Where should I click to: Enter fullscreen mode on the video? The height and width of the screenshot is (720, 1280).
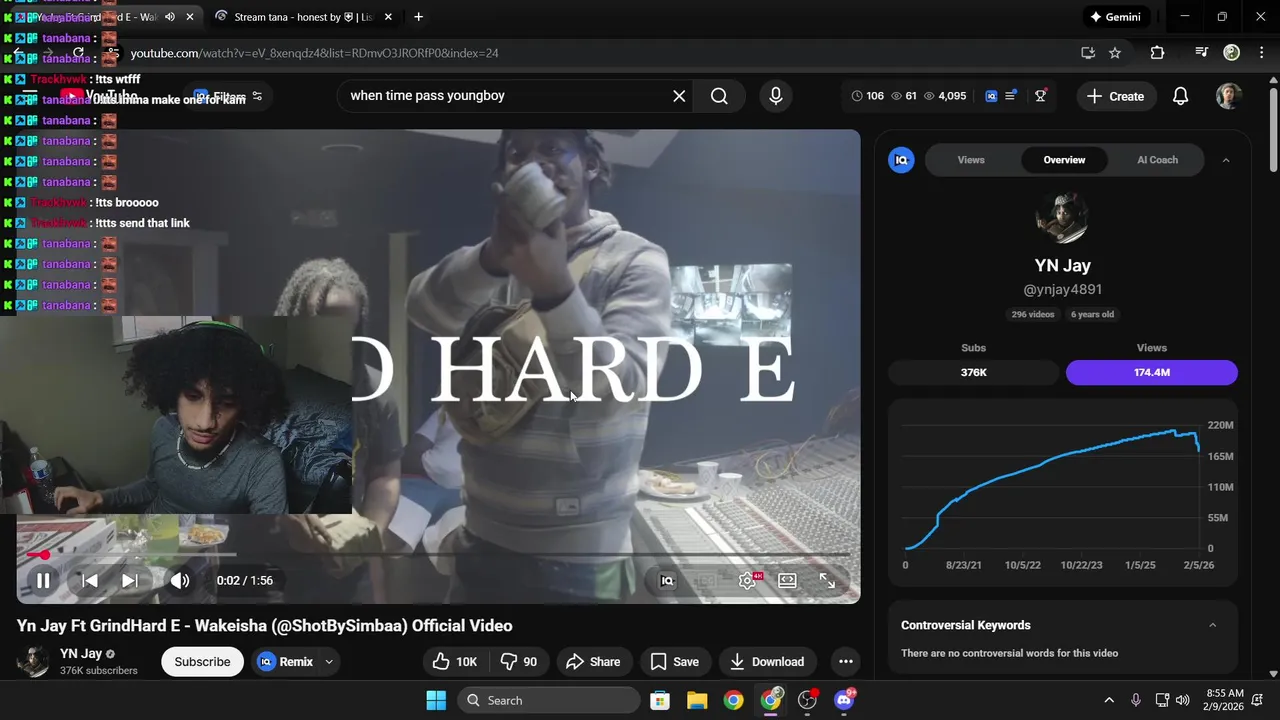827,580
